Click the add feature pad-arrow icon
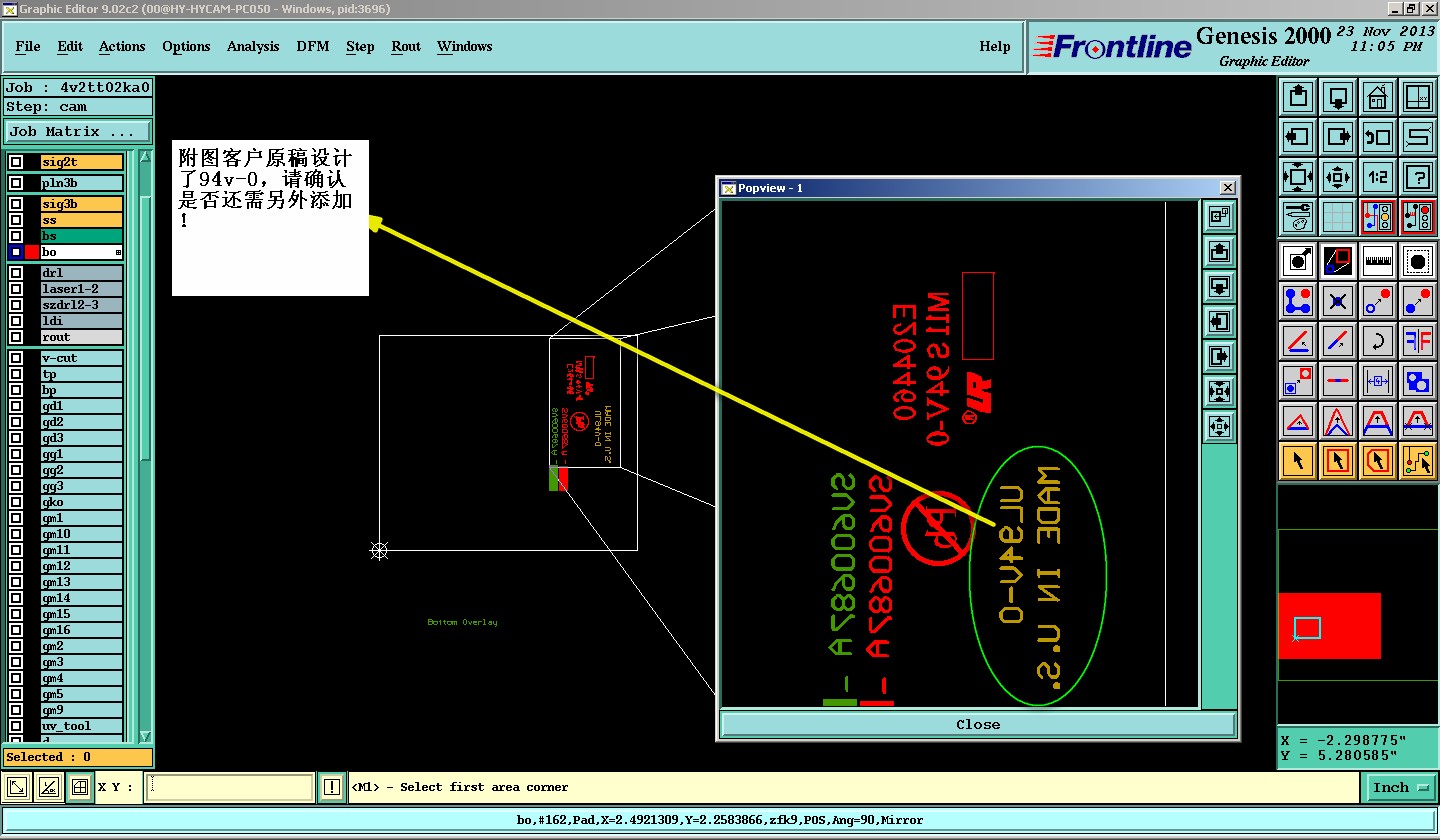 click(1298, 261)
